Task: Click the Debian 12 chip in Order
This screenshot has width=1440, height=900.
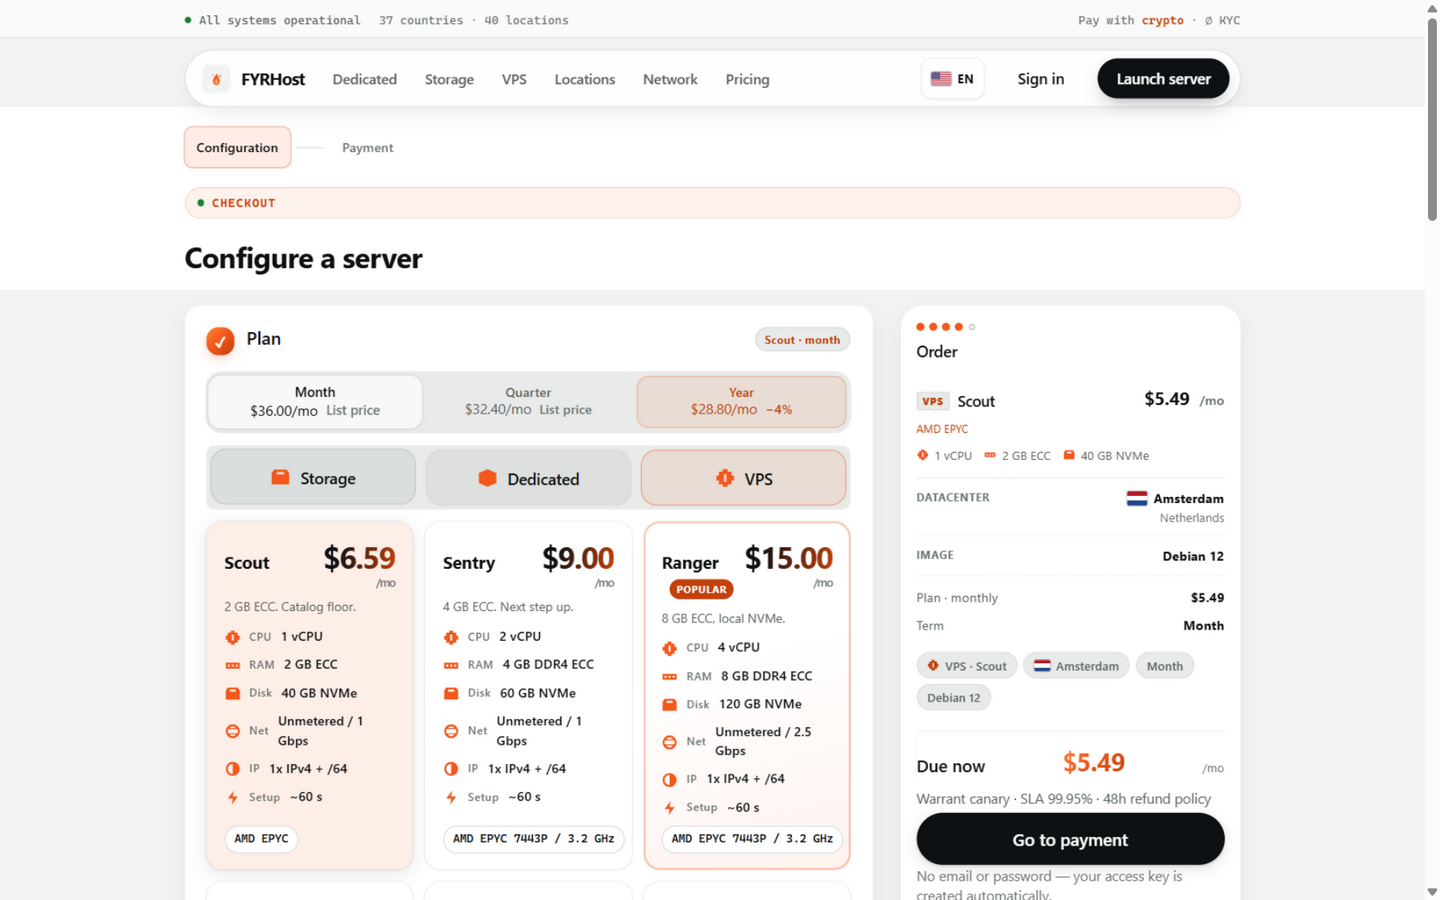Action: 953,698
